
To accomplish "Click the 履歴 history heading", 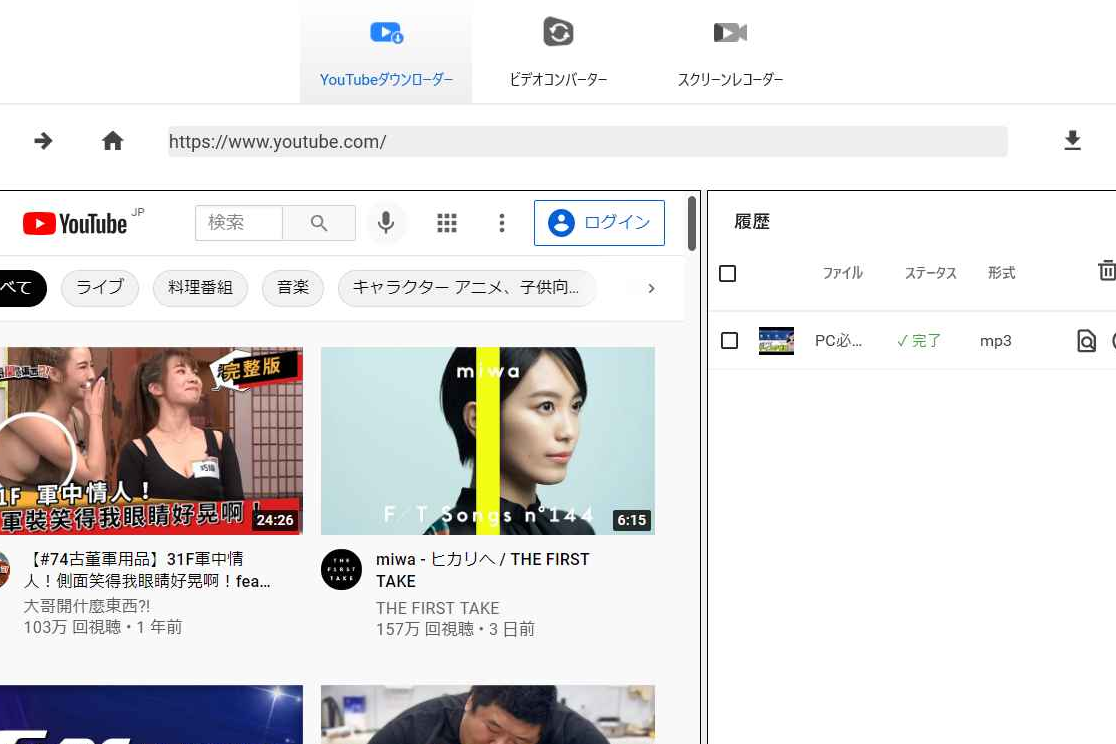I will point(752,221).
